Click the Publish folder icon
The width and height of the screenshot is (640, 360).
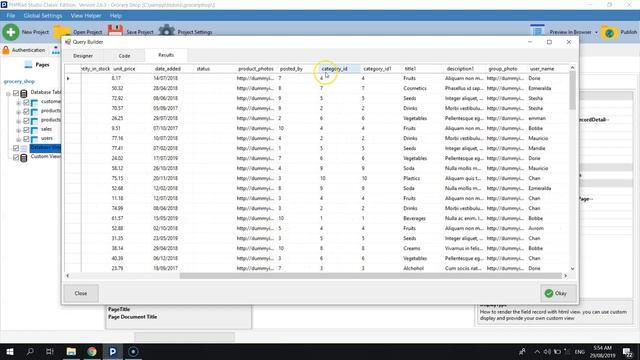pyautogui.click(x=609, y=32)
